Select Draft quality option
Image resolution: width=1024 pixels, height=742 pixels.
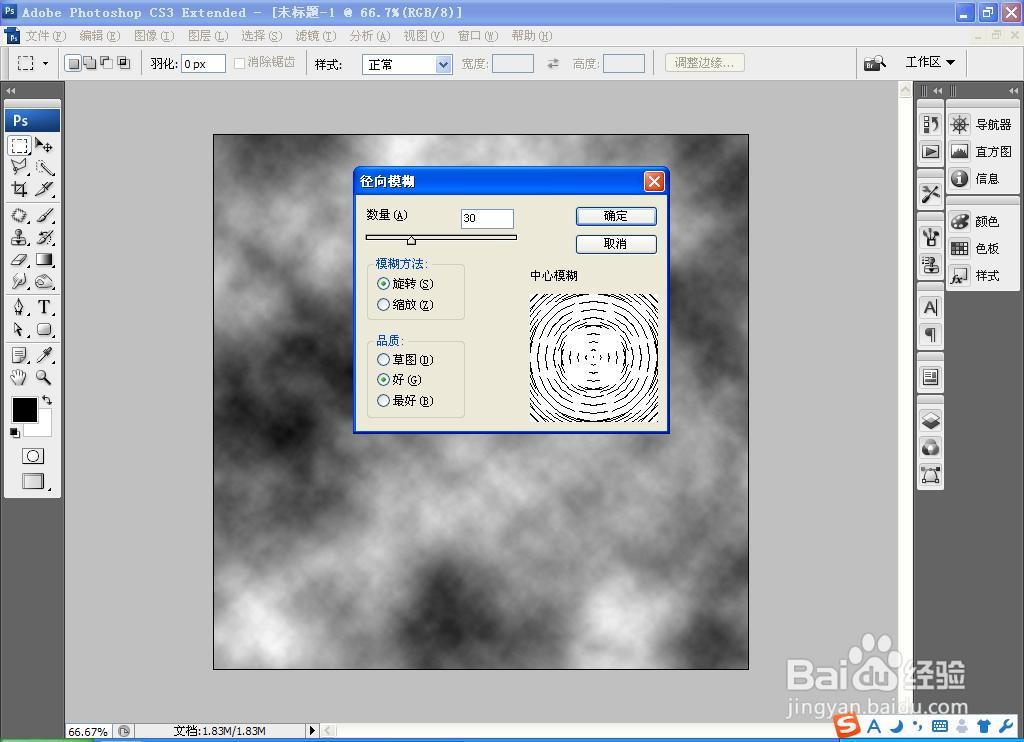tap(383, 359)
